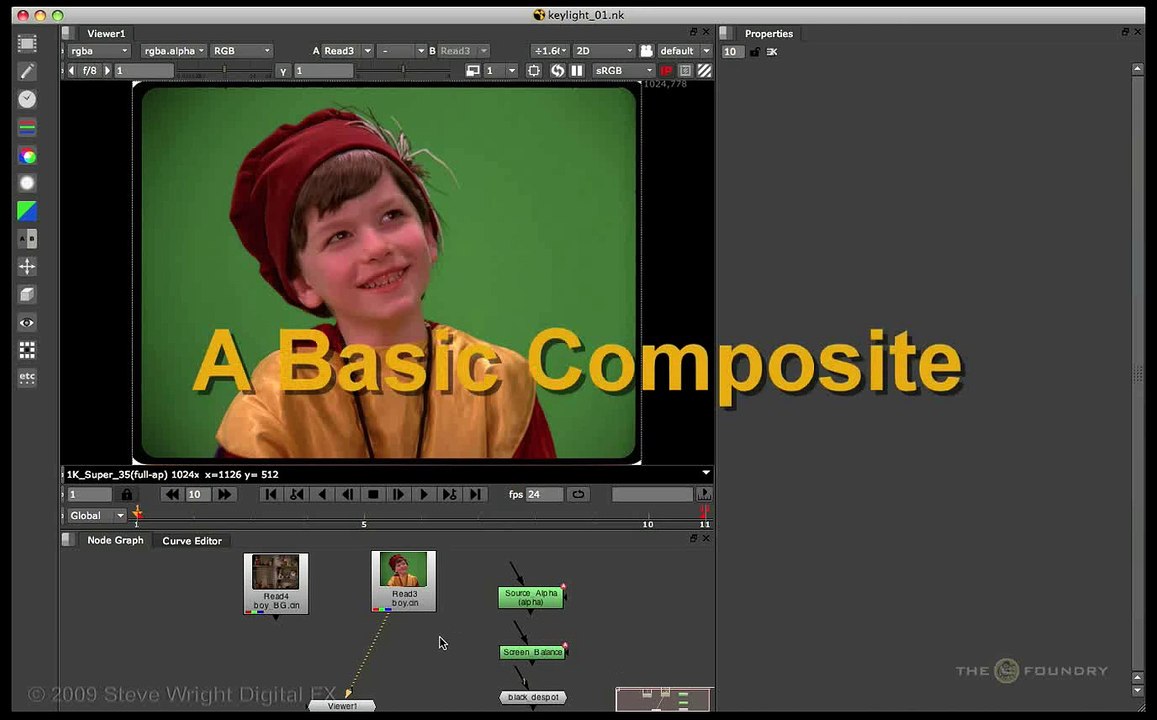Toggle the red IP input process button

[x=666, y=71]
